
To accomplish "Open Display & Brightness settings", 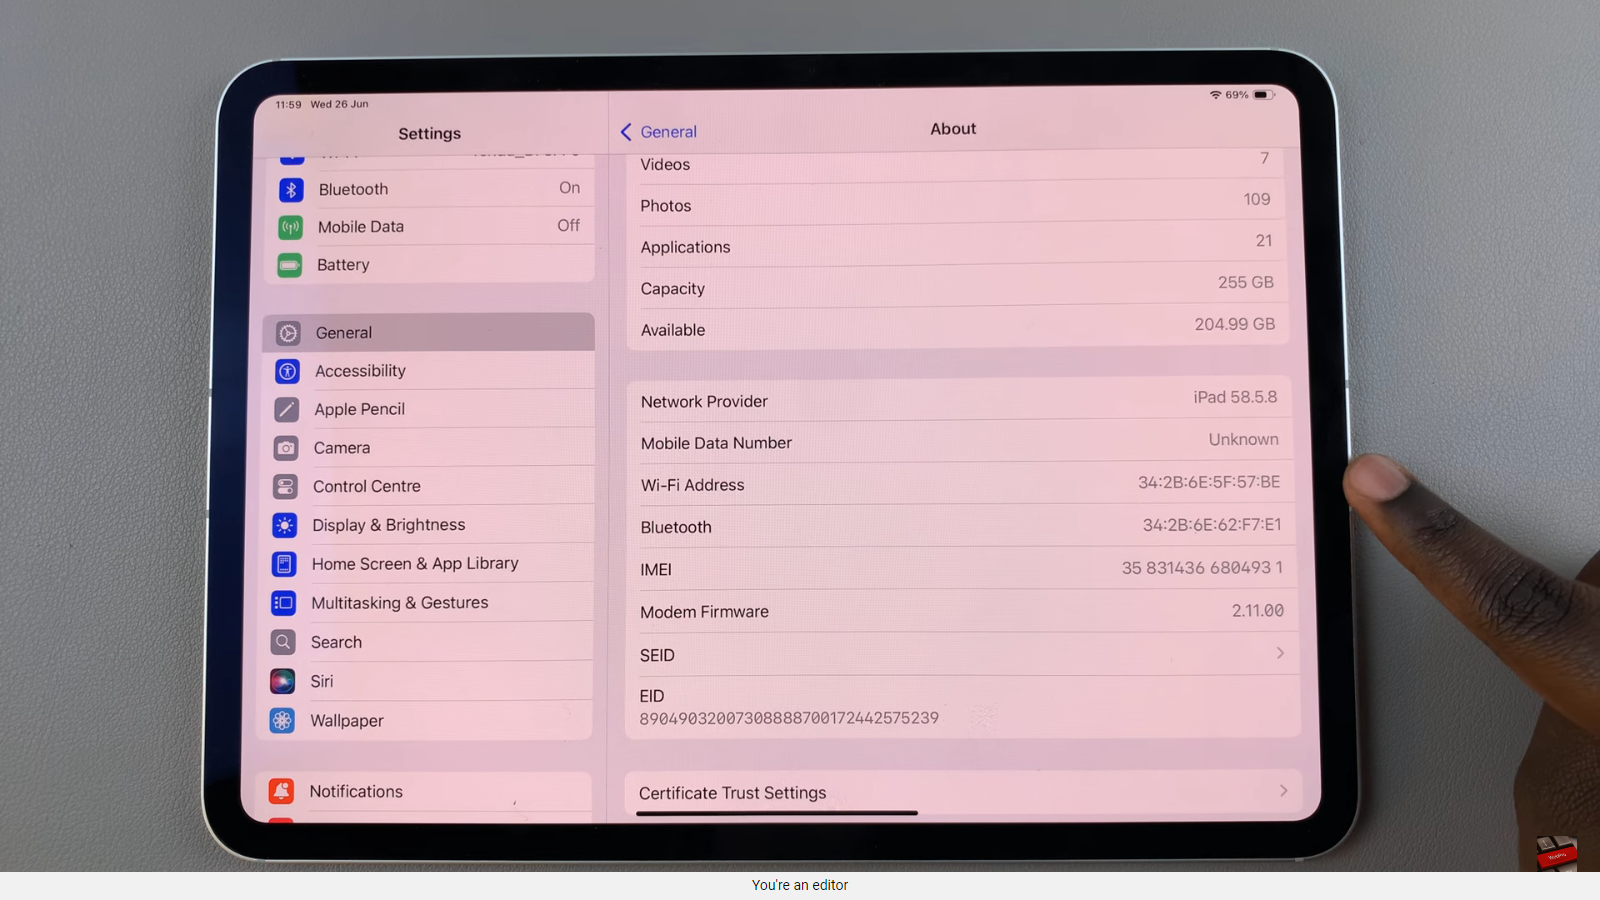I will pos(426,525).
